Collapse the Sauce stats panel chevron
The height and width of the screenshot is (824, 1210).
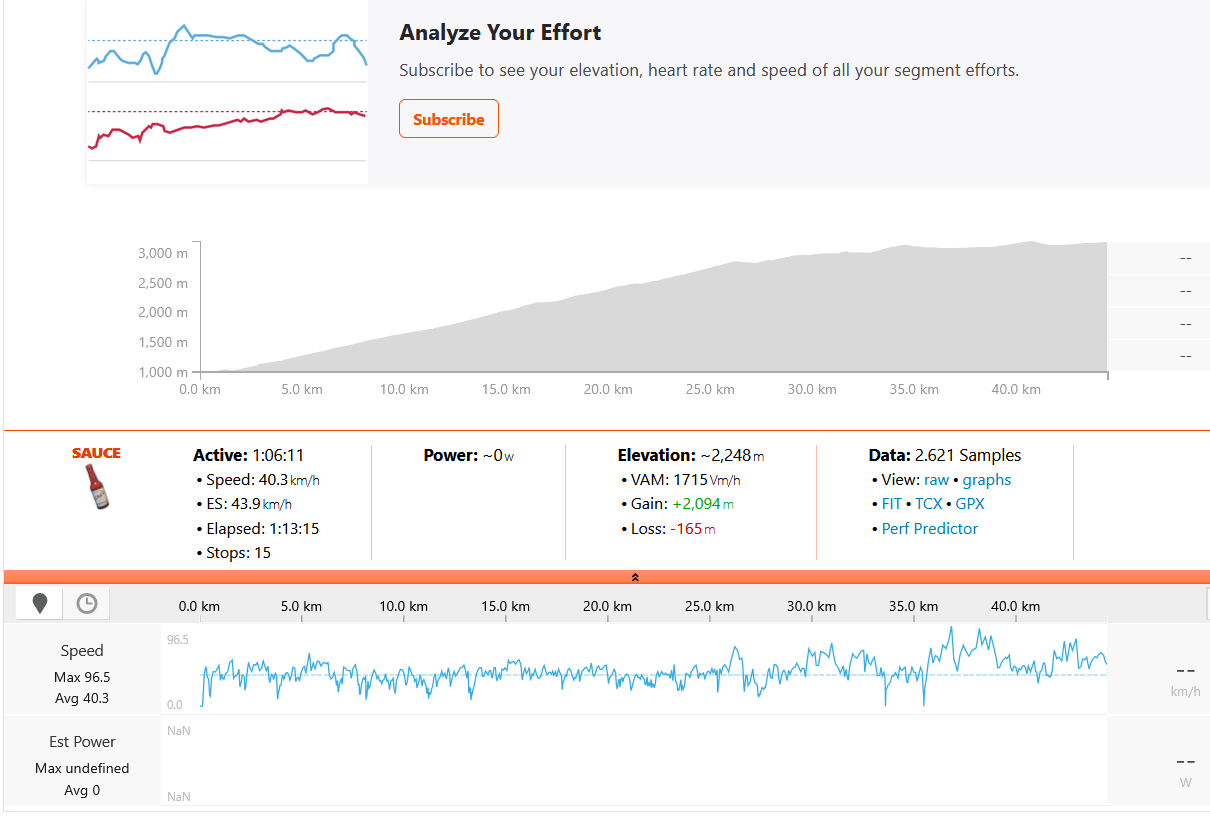point(634,577)
